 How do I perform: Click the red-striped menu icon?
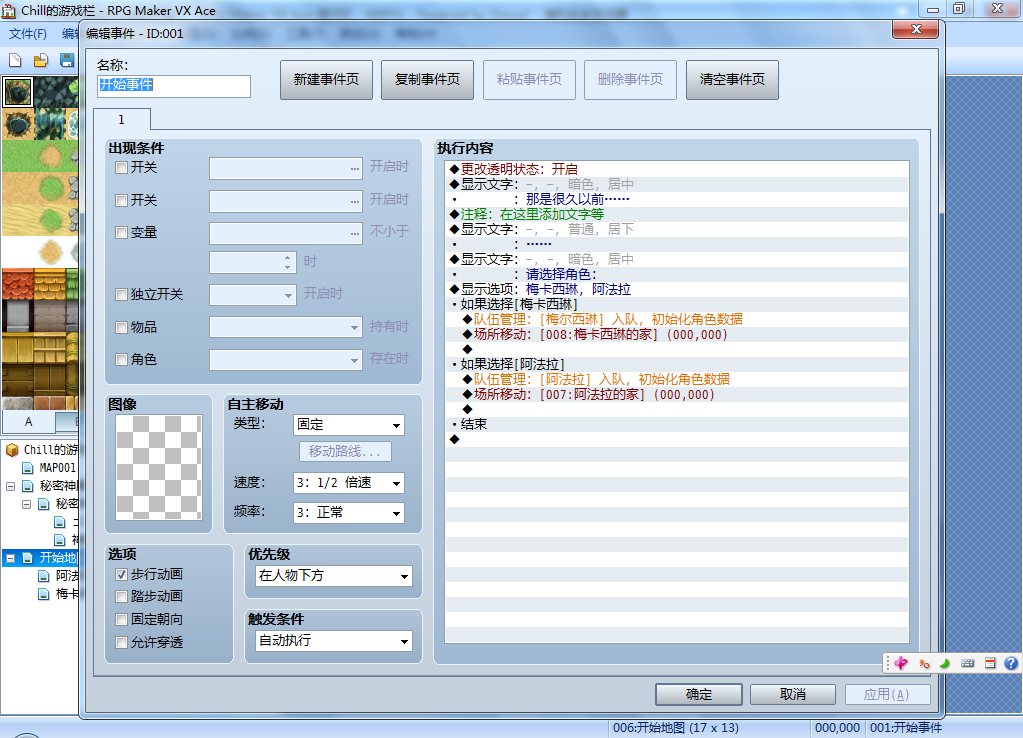990,664
